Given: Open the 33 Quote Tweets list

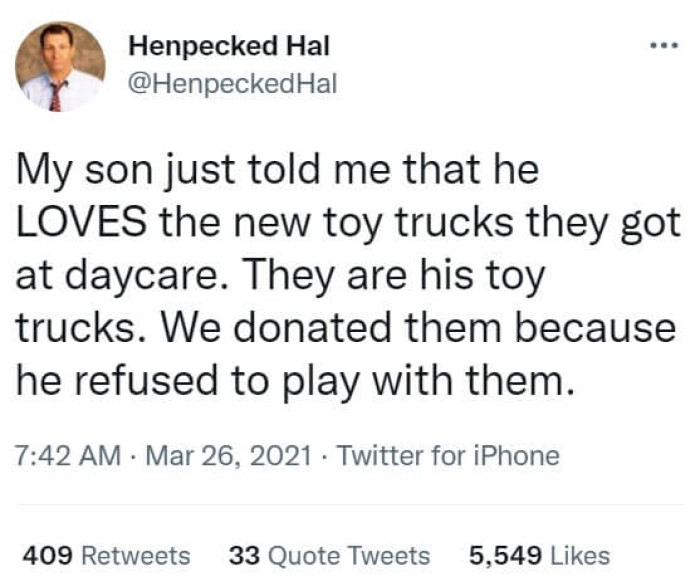Looking at the screenshot, I should [330, 556].
